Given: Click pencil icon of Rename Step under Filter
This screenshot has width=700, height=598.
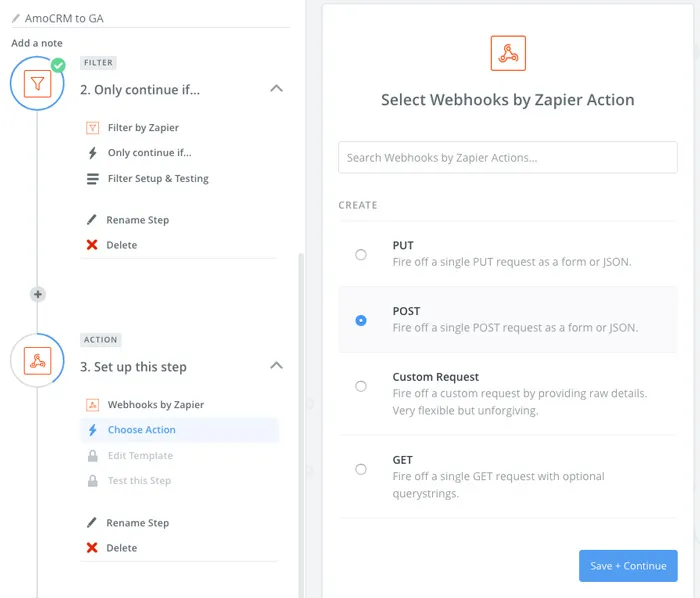Looking at the screenshot, I should (92, 220).
